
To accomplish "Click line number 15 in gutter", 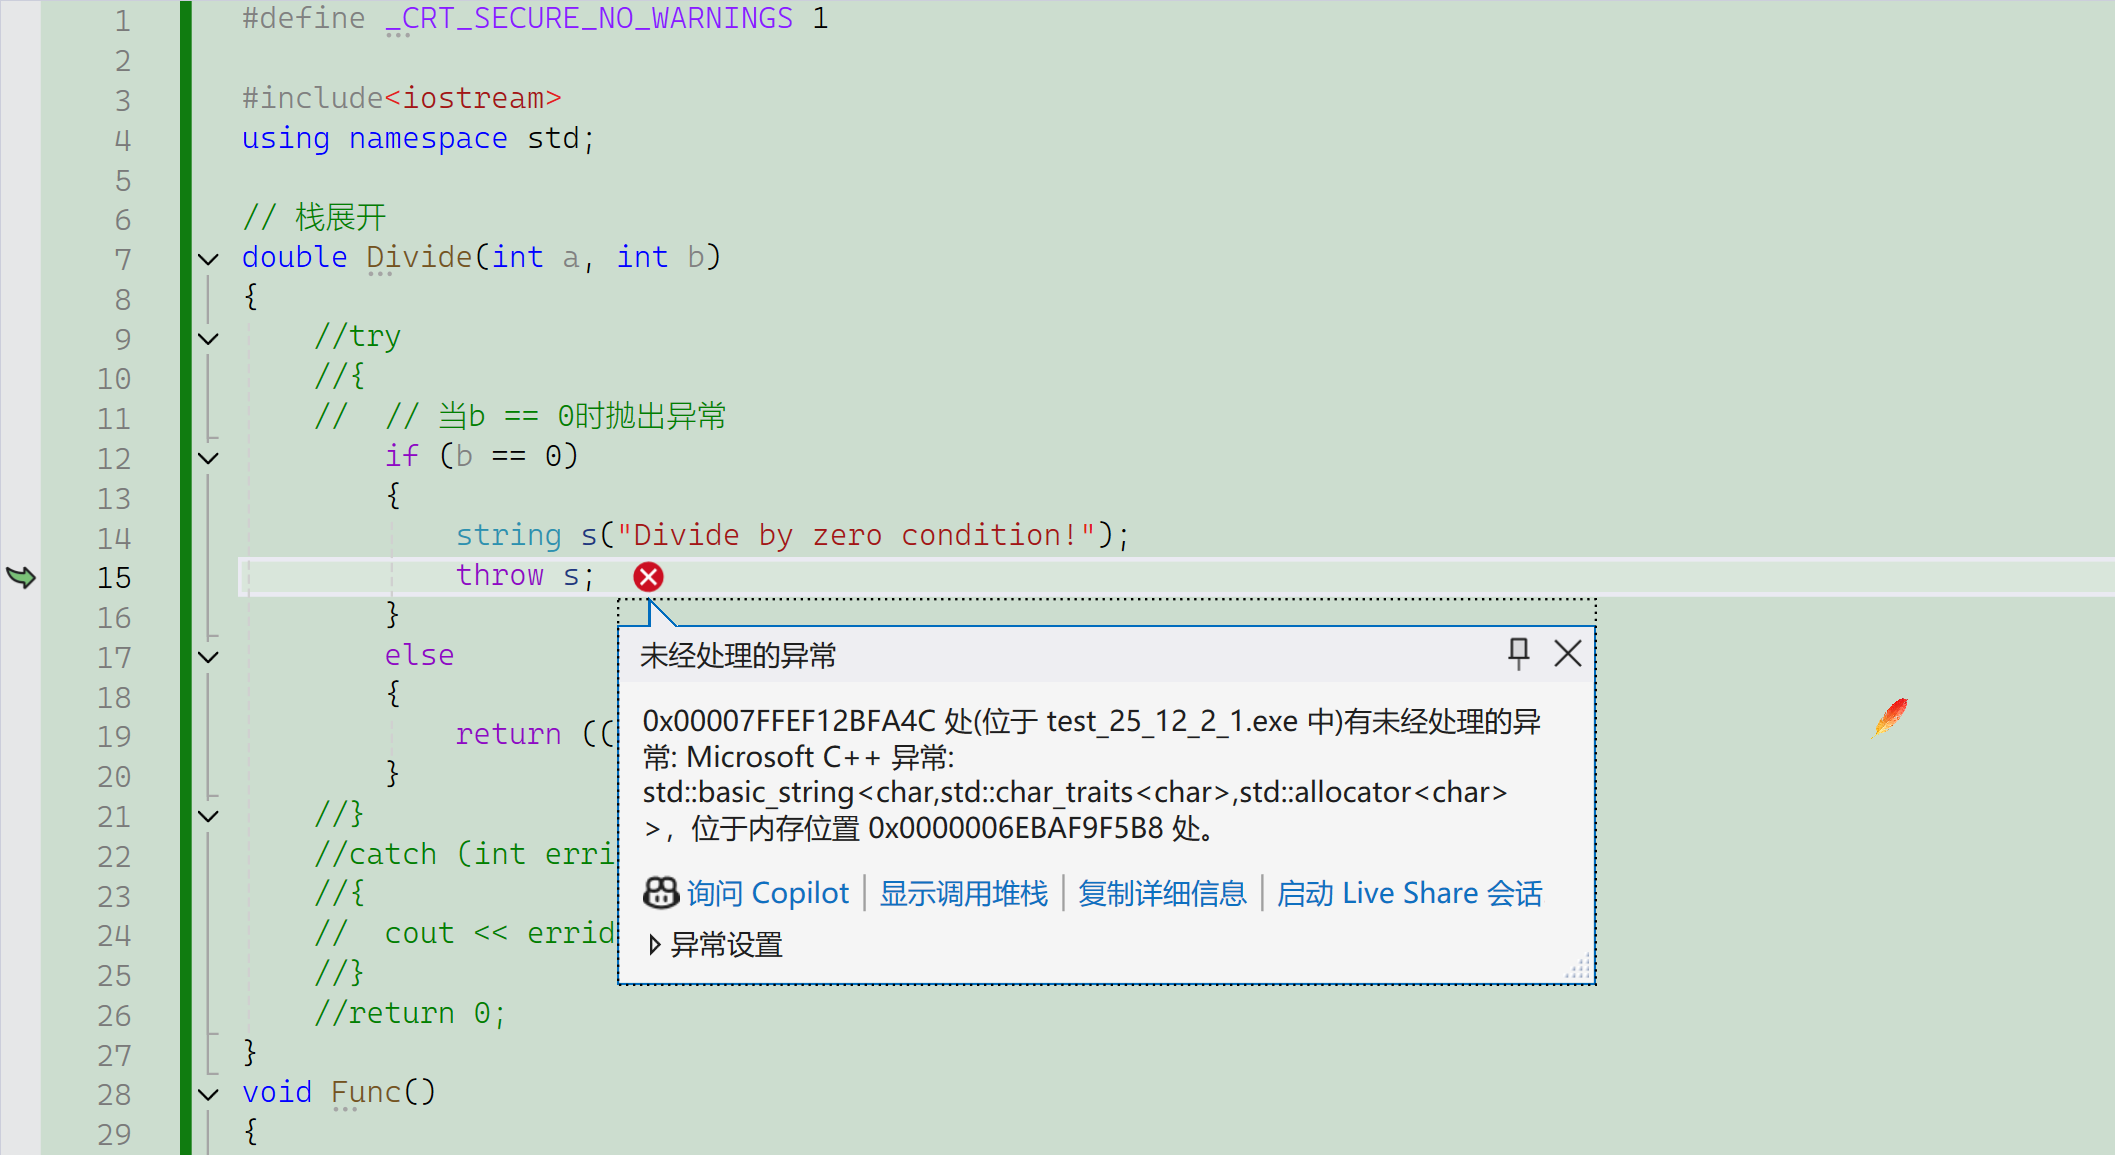I will [114, 577].
